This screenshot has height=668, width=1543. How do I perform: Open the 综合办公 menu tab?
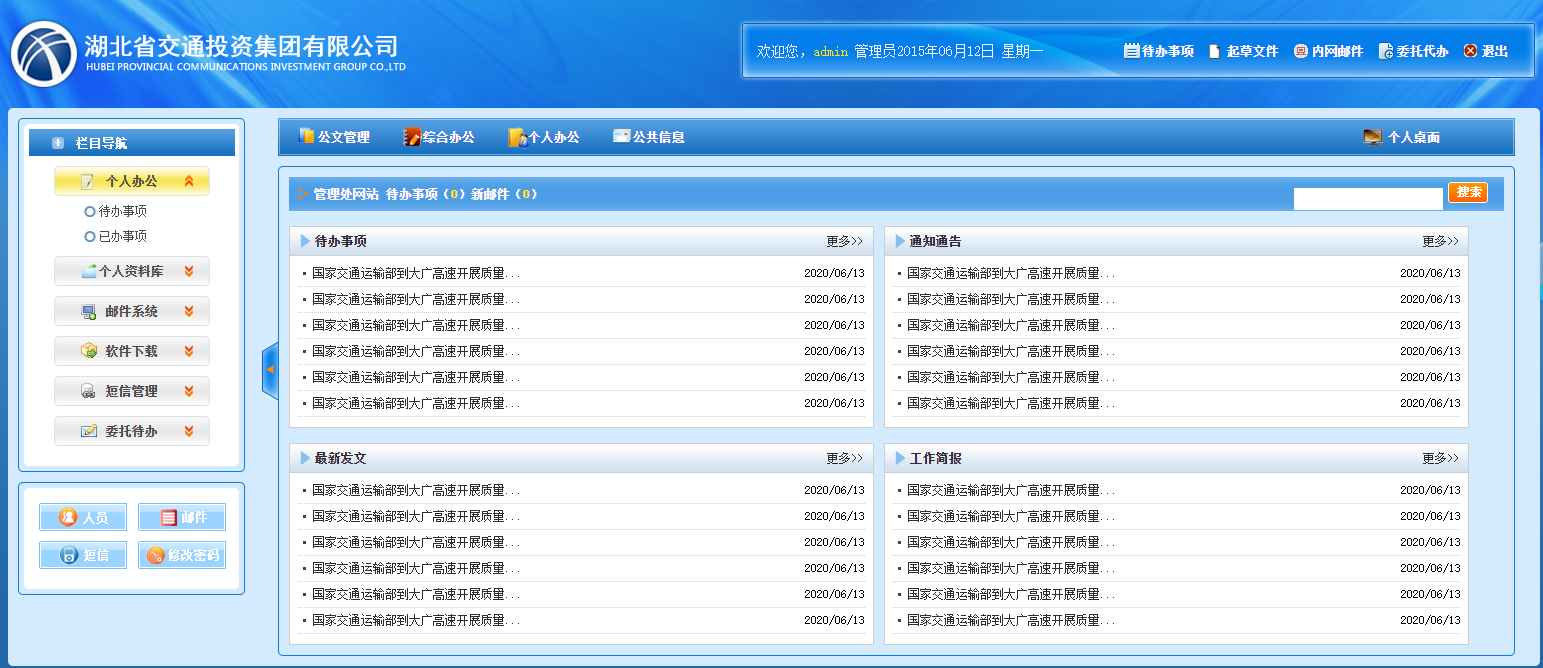click(x=438, y=137)
